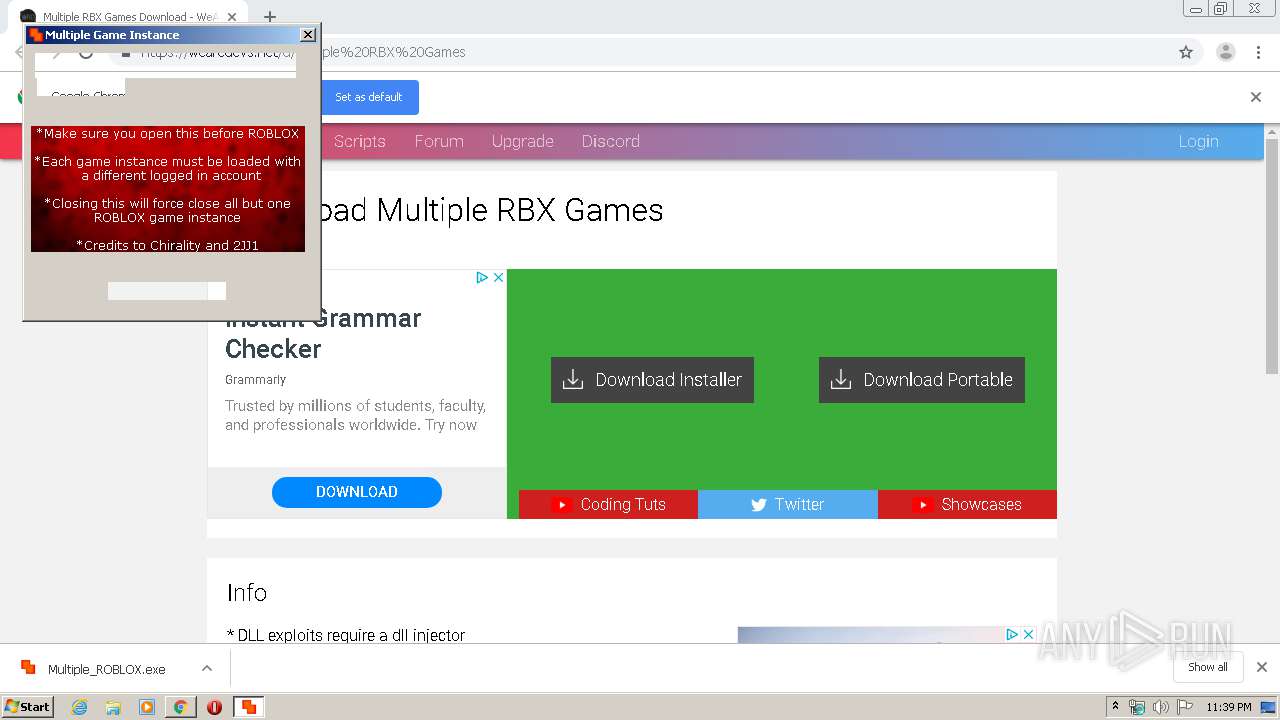
Task: Close the lower ad with X icon
Action: [1028, 634]
